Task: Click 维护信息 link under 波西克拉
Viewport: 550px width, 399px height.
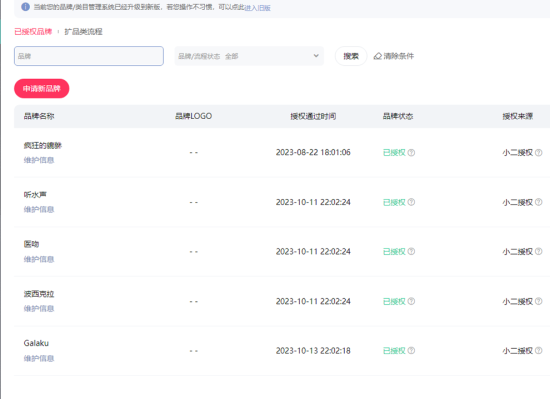Action: [39, 309]
